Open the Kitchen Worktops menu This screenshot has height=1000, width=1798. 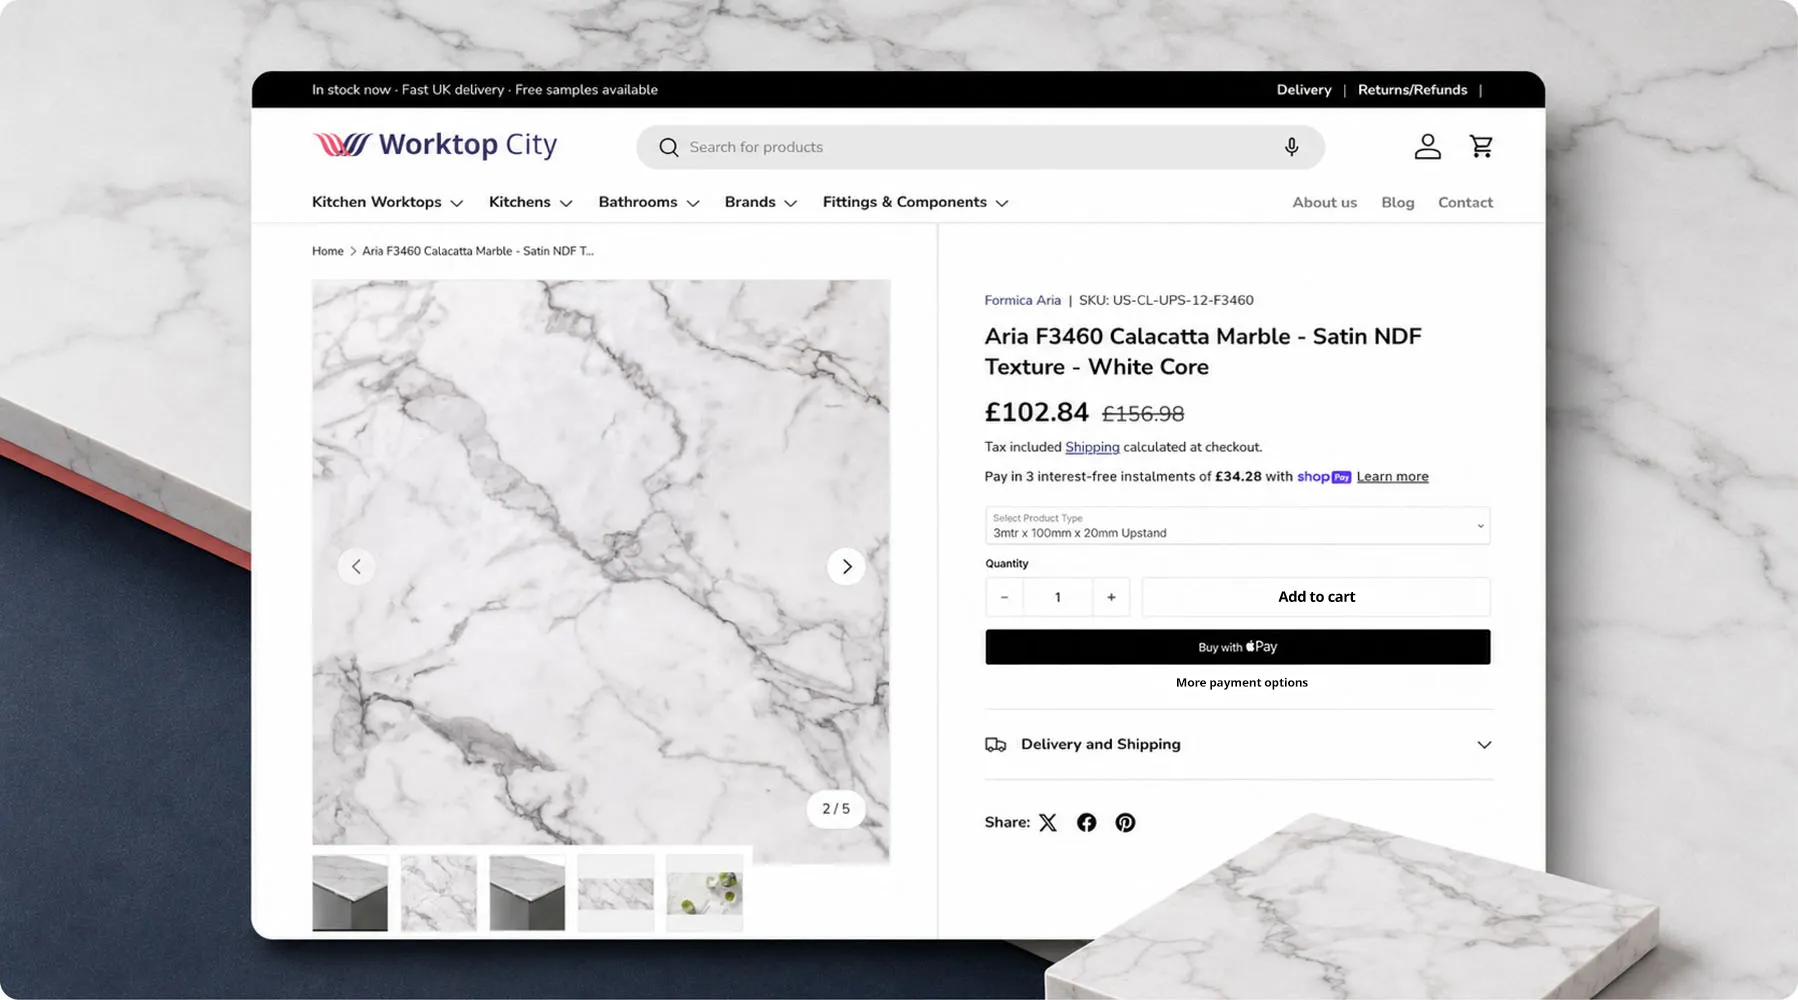(388, 202)
